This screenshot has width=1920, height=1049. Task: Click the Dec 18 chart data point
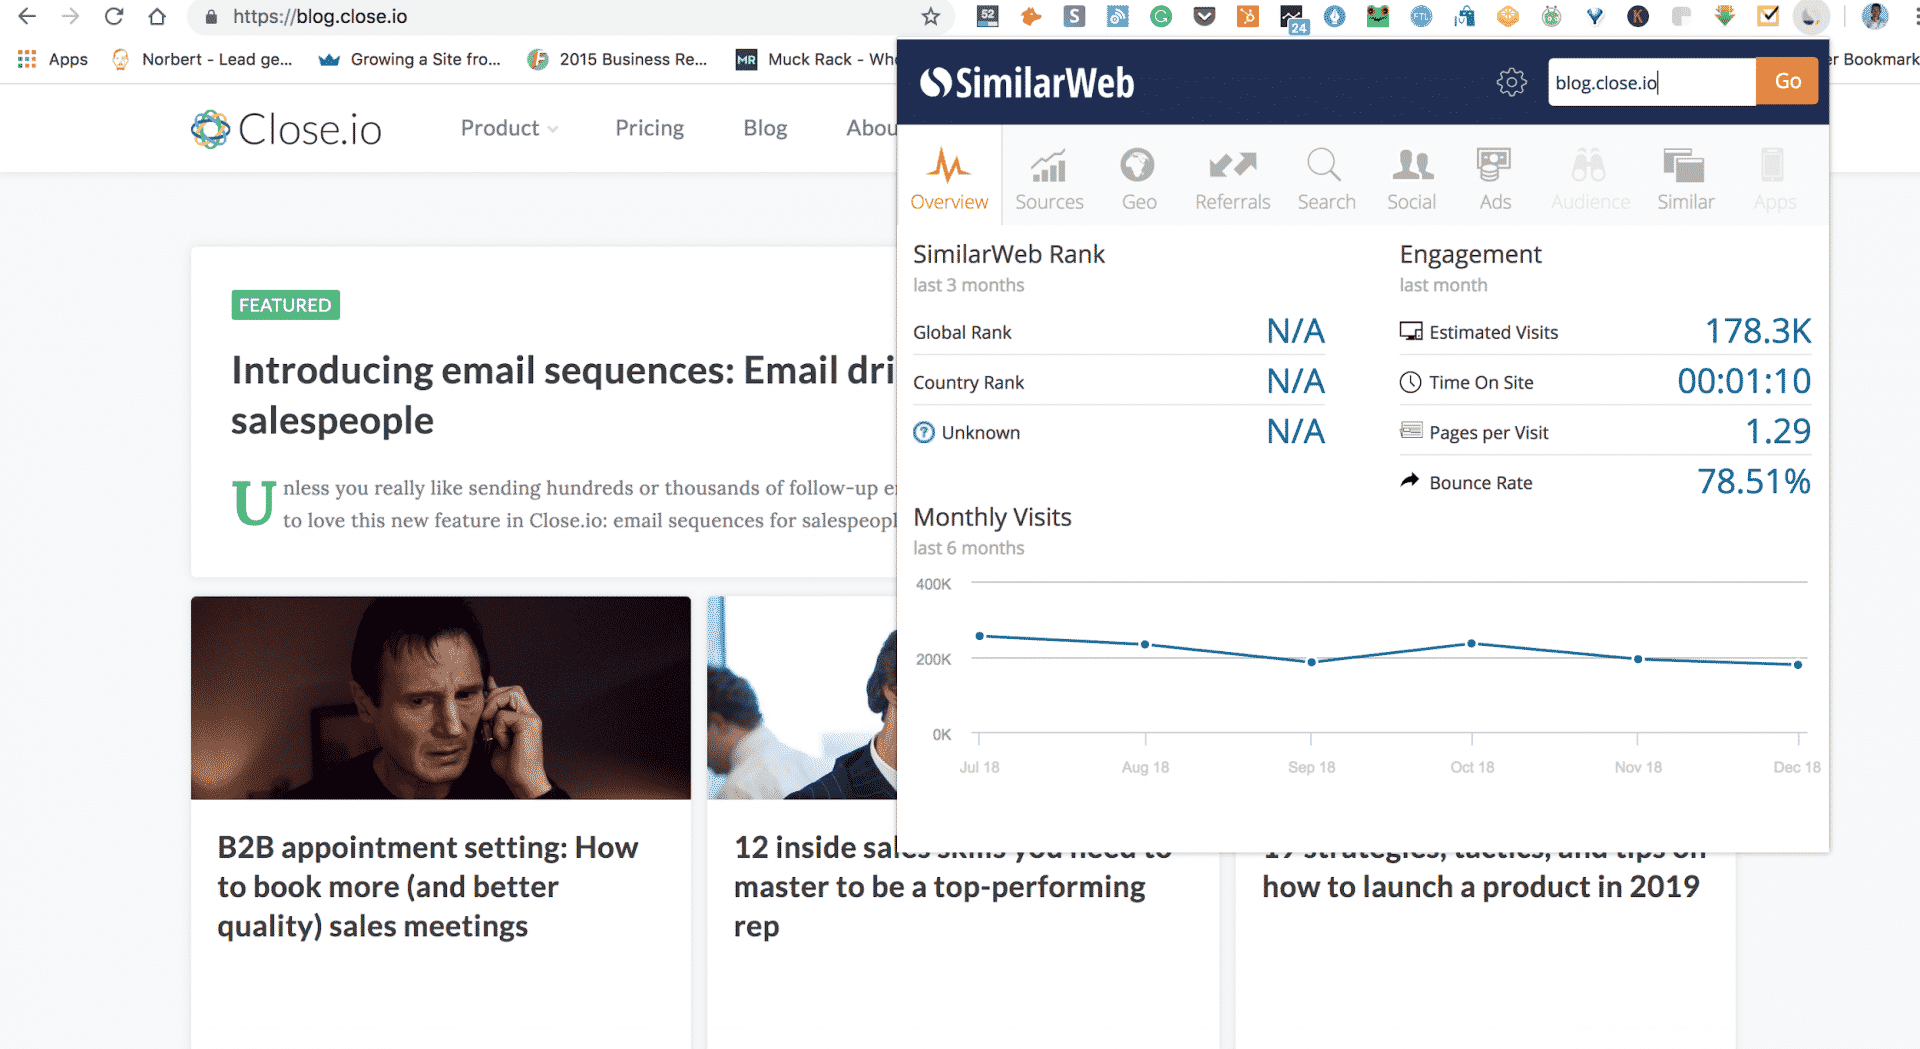coord(1798,665)
